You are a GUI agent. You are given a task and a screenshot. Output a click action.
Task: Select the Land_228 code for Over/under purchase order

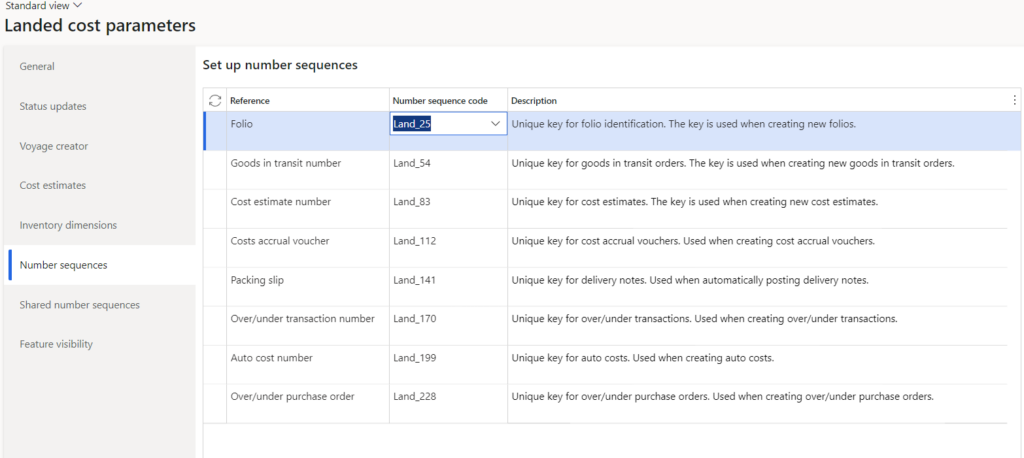414,397
